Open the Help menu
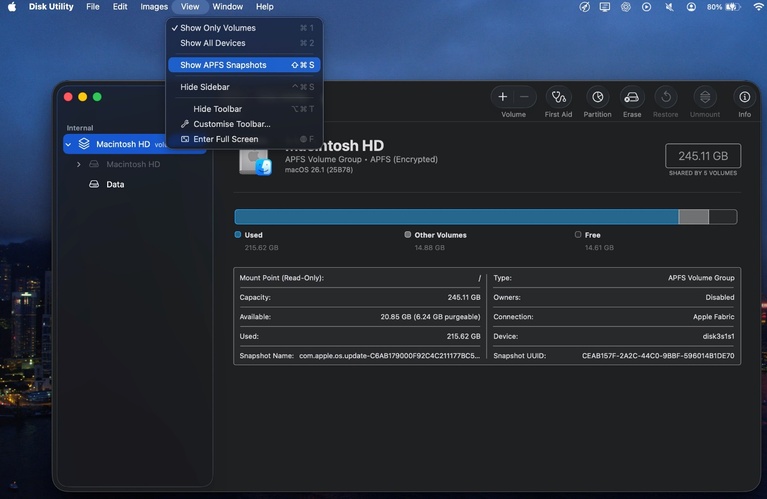The width and height of the screenshot is (767, 499). [265, 7]
